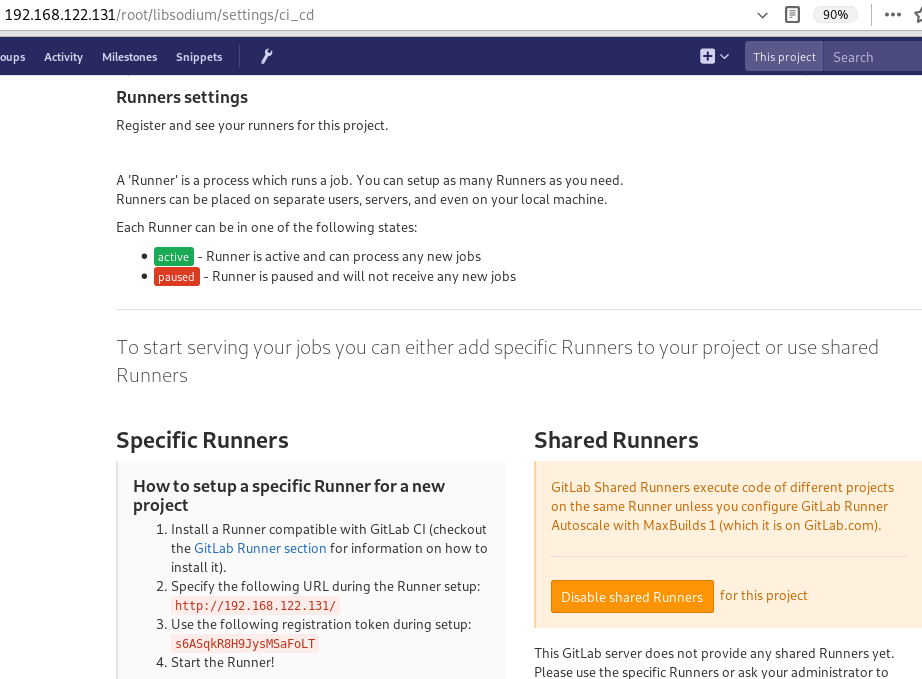
Task: Expand the chevron beside the plus icon
Action: (725, 57)
